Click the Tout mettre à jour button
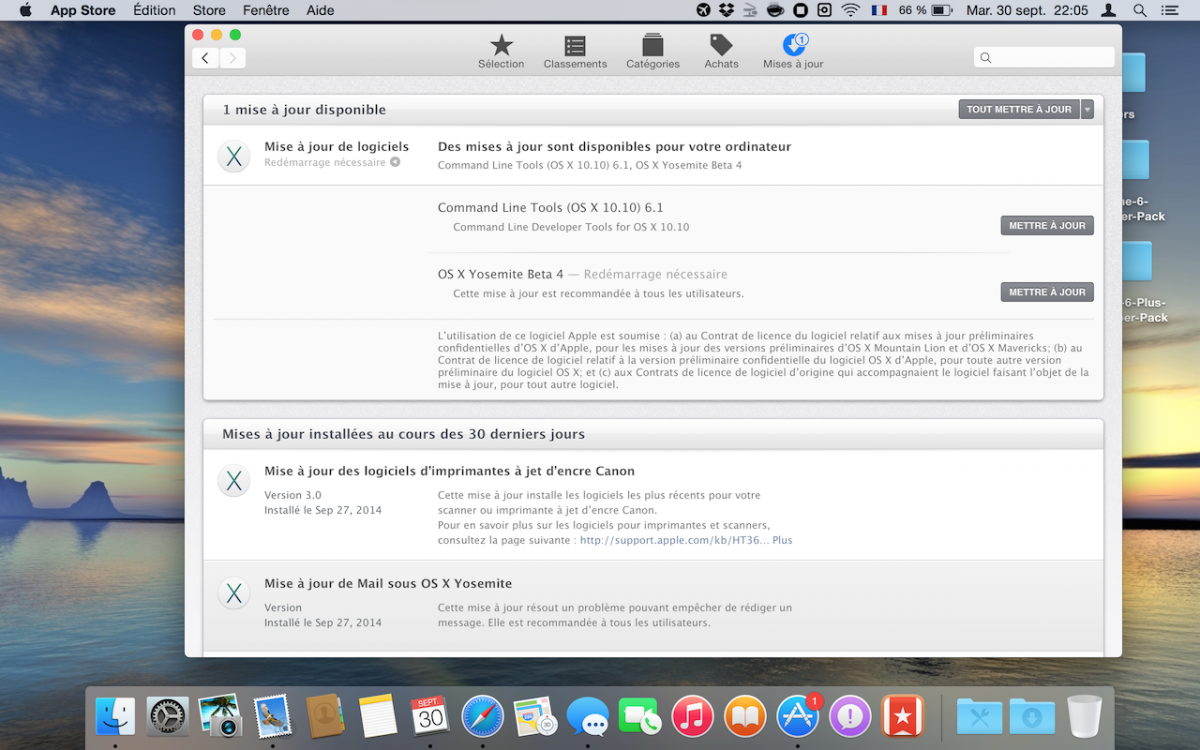1200x750 pixels. point(1019,109)
